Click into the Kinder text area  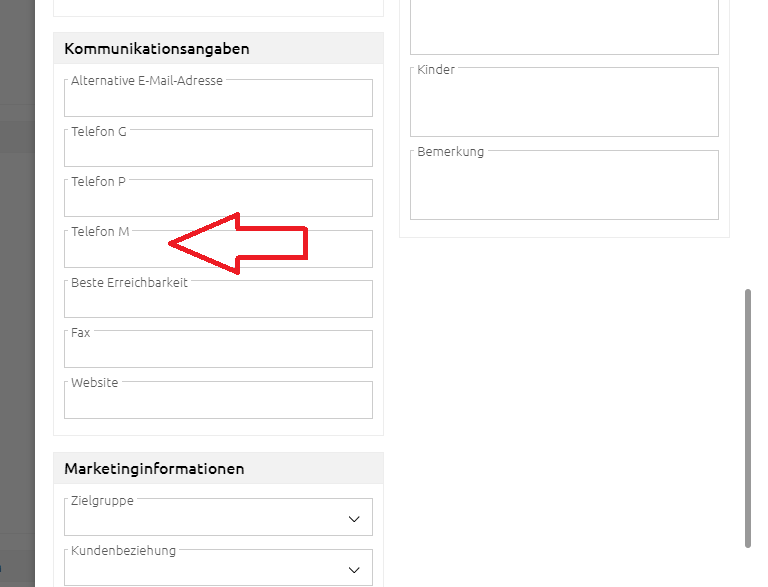(x=564, y=105)
